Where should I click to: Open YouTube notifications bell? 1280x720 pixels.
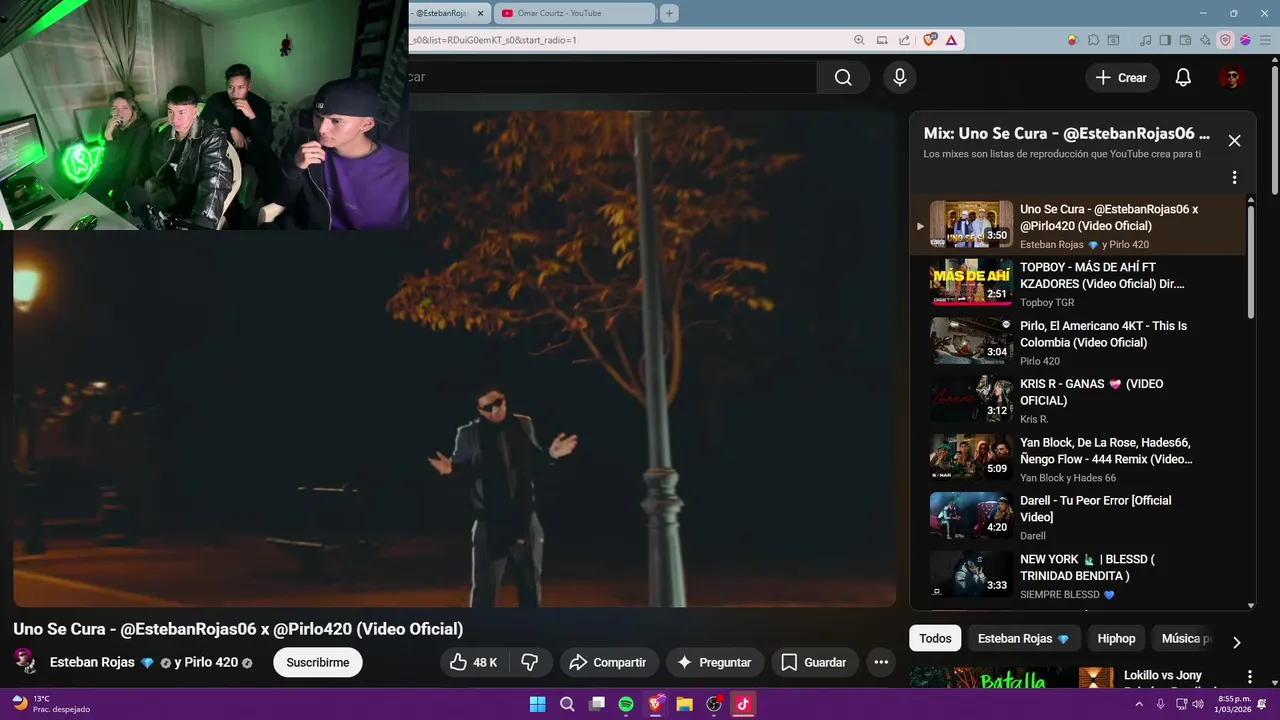1183,78
